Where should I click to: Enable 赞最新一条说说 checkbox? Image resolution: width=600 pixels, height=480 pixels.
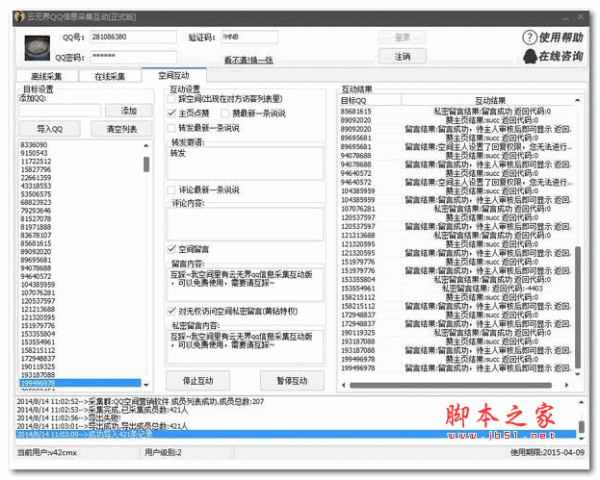click(x=225, y=113)
